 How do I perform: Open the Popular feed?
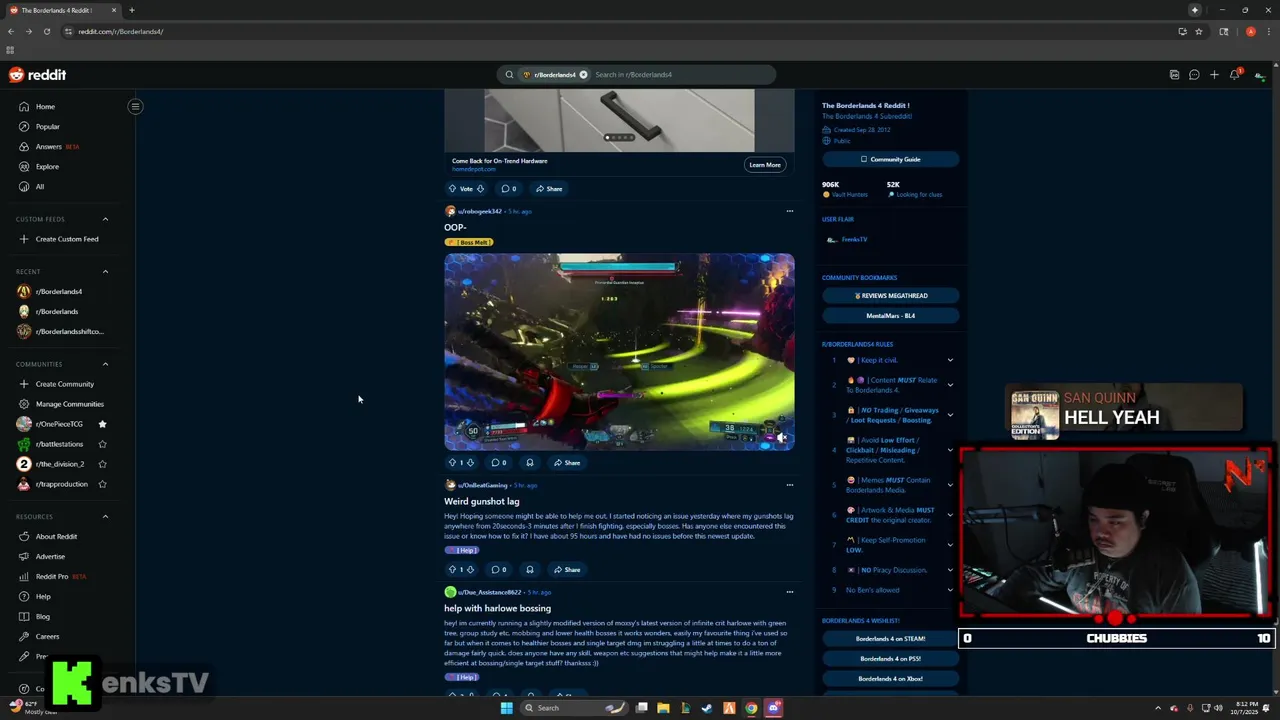coord(47,126)
